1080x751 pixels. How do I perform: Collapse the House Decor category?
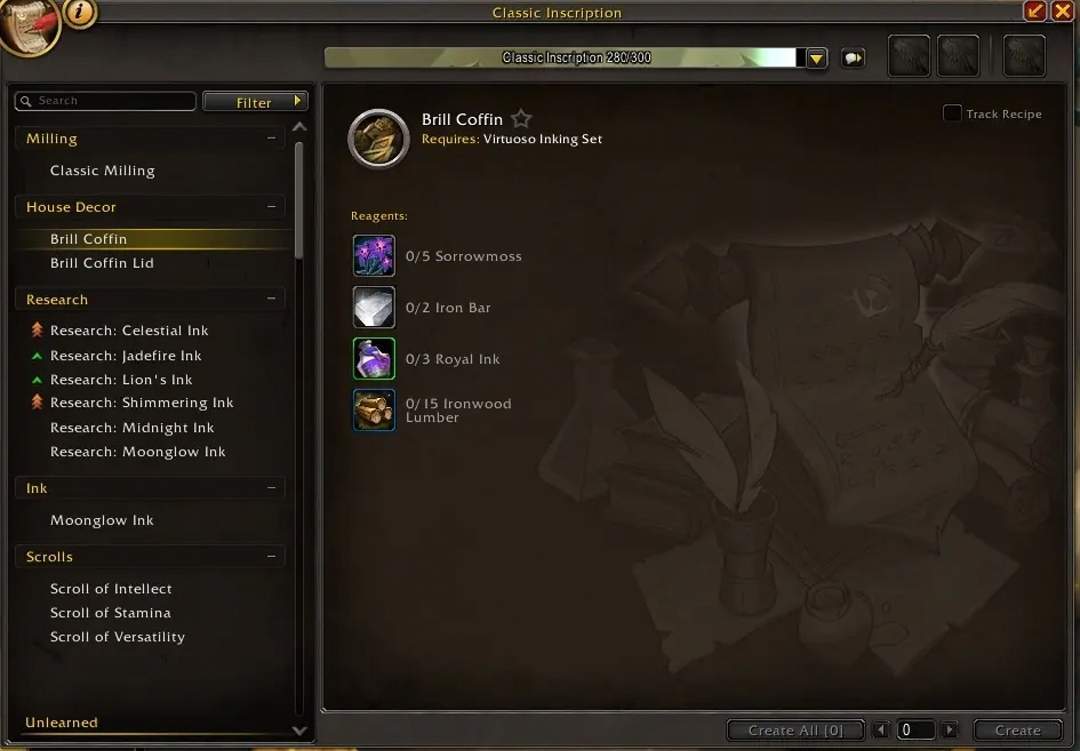point(271,206)
